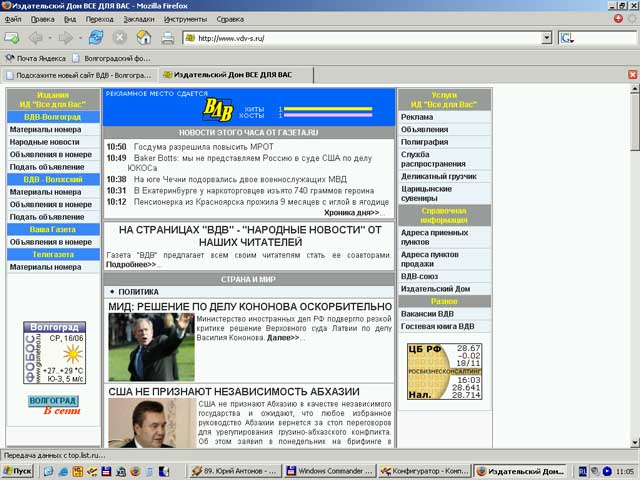640x480 pixels.
Task: Open back history dropdown arrow
Action: coord(50,38)
